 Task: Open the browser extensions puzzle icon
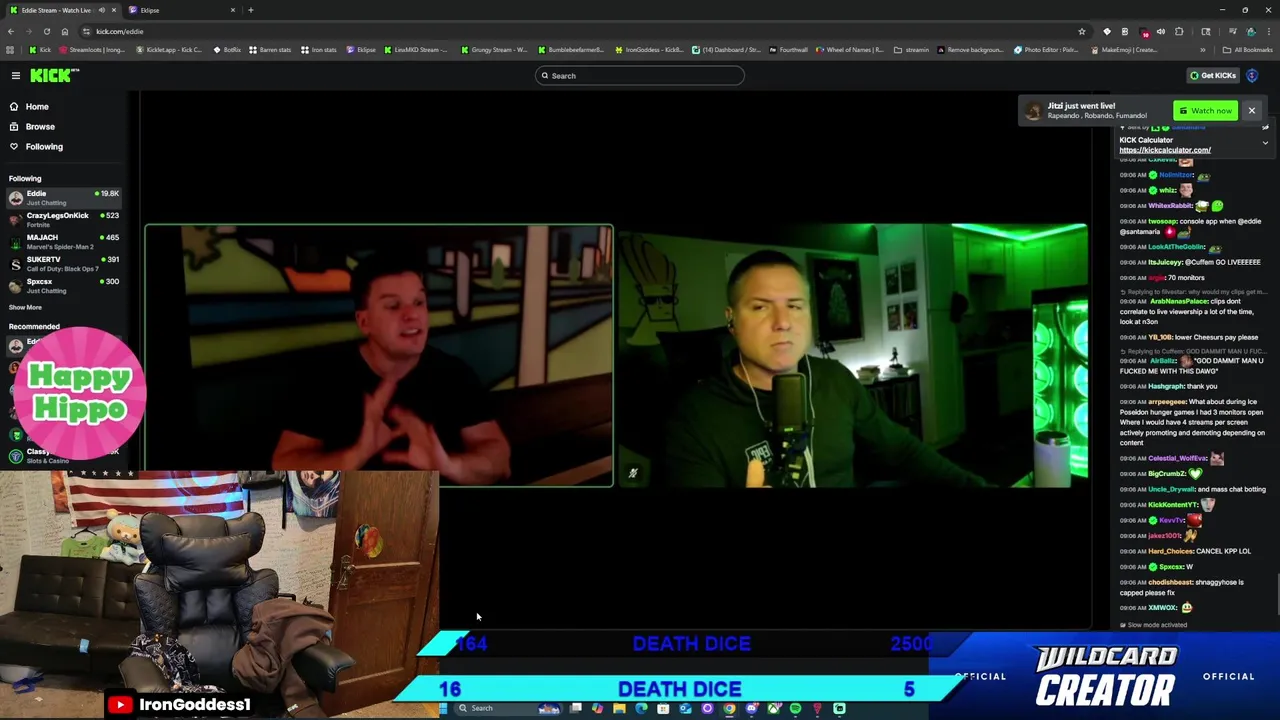1179,31
